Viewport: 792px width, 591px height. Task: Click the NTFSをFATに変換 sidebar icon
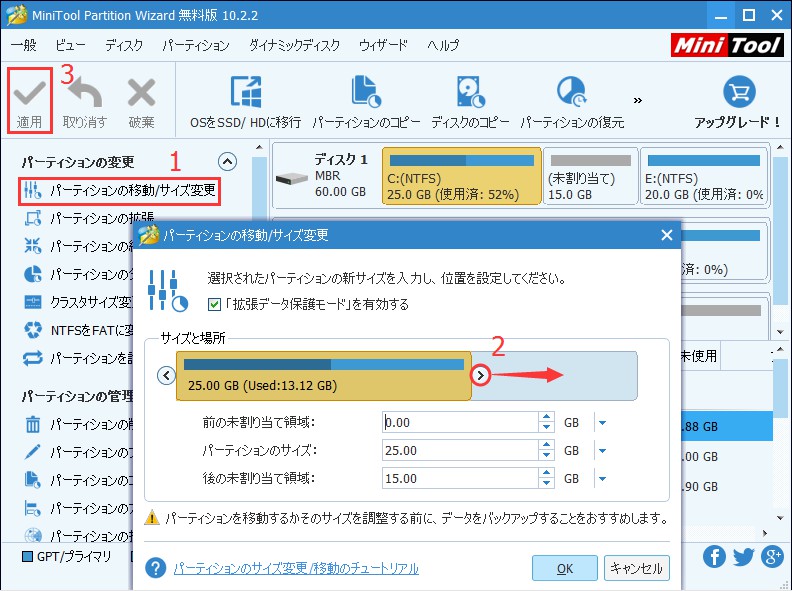click(x=33, y=330)
